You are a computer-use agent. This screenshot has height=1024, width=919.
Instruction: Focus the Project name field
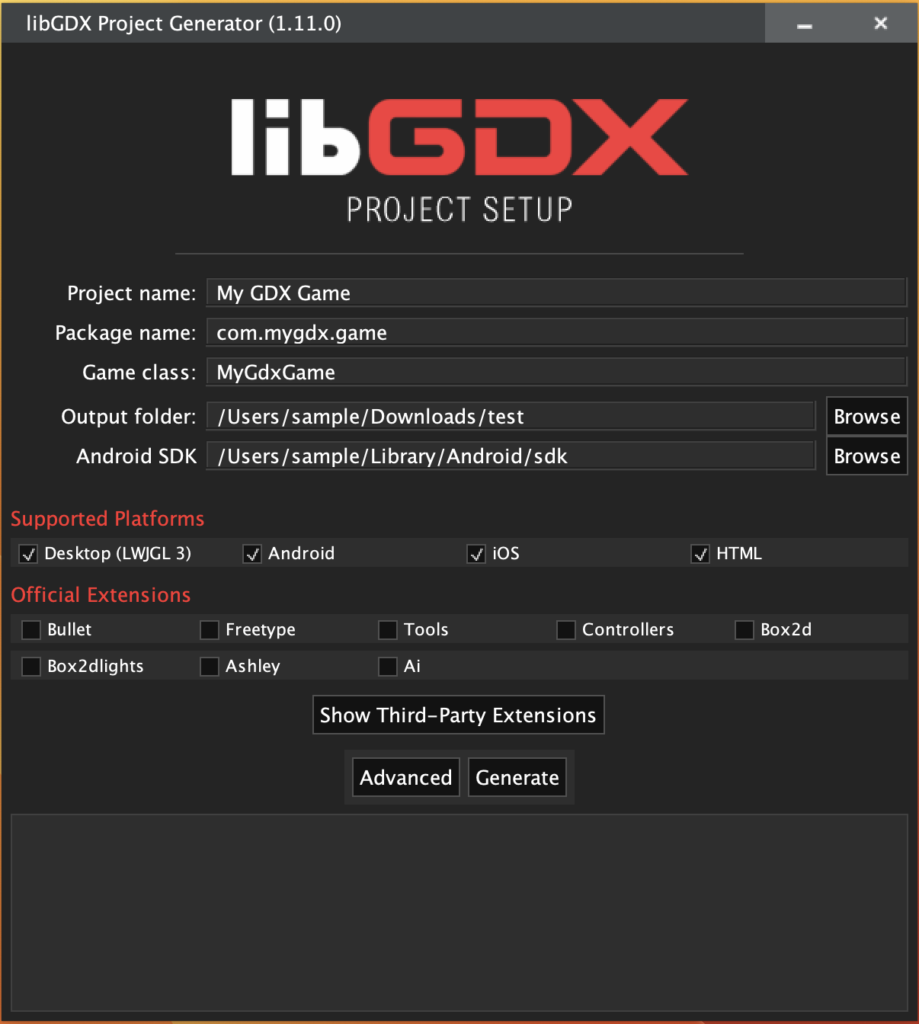[556, 293]
